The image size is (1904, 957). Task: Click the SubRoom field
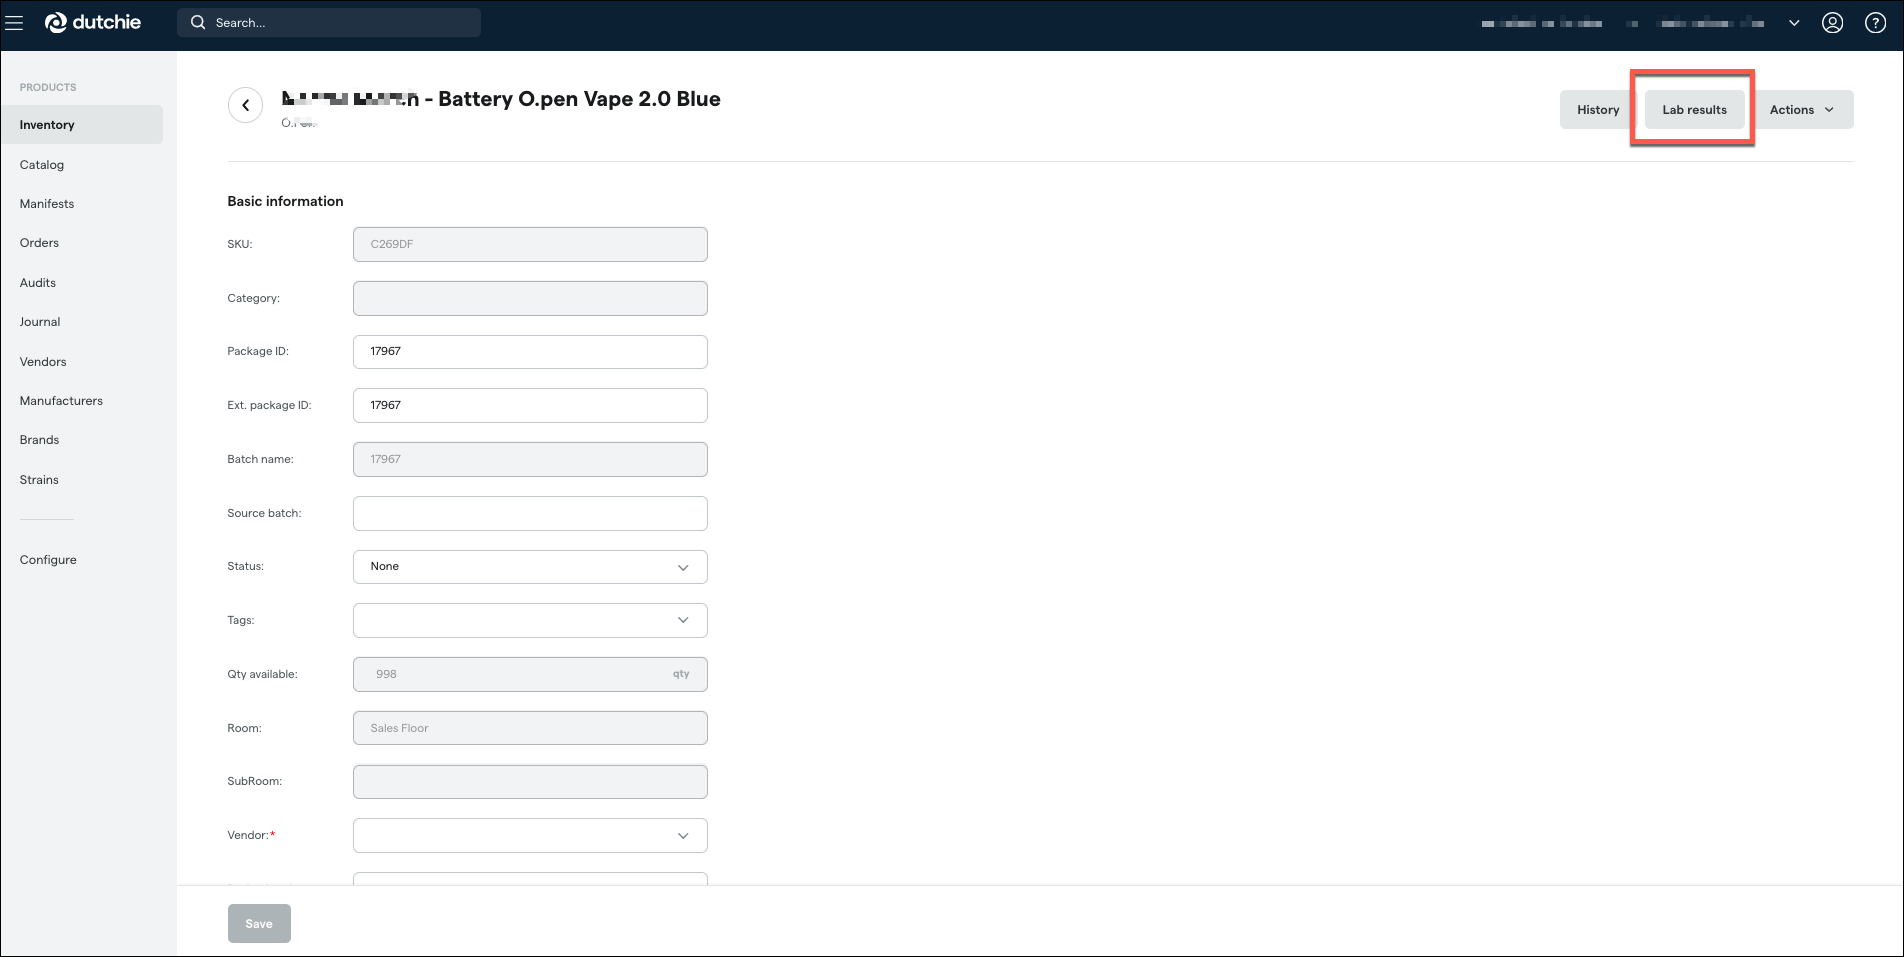[530, 782]
